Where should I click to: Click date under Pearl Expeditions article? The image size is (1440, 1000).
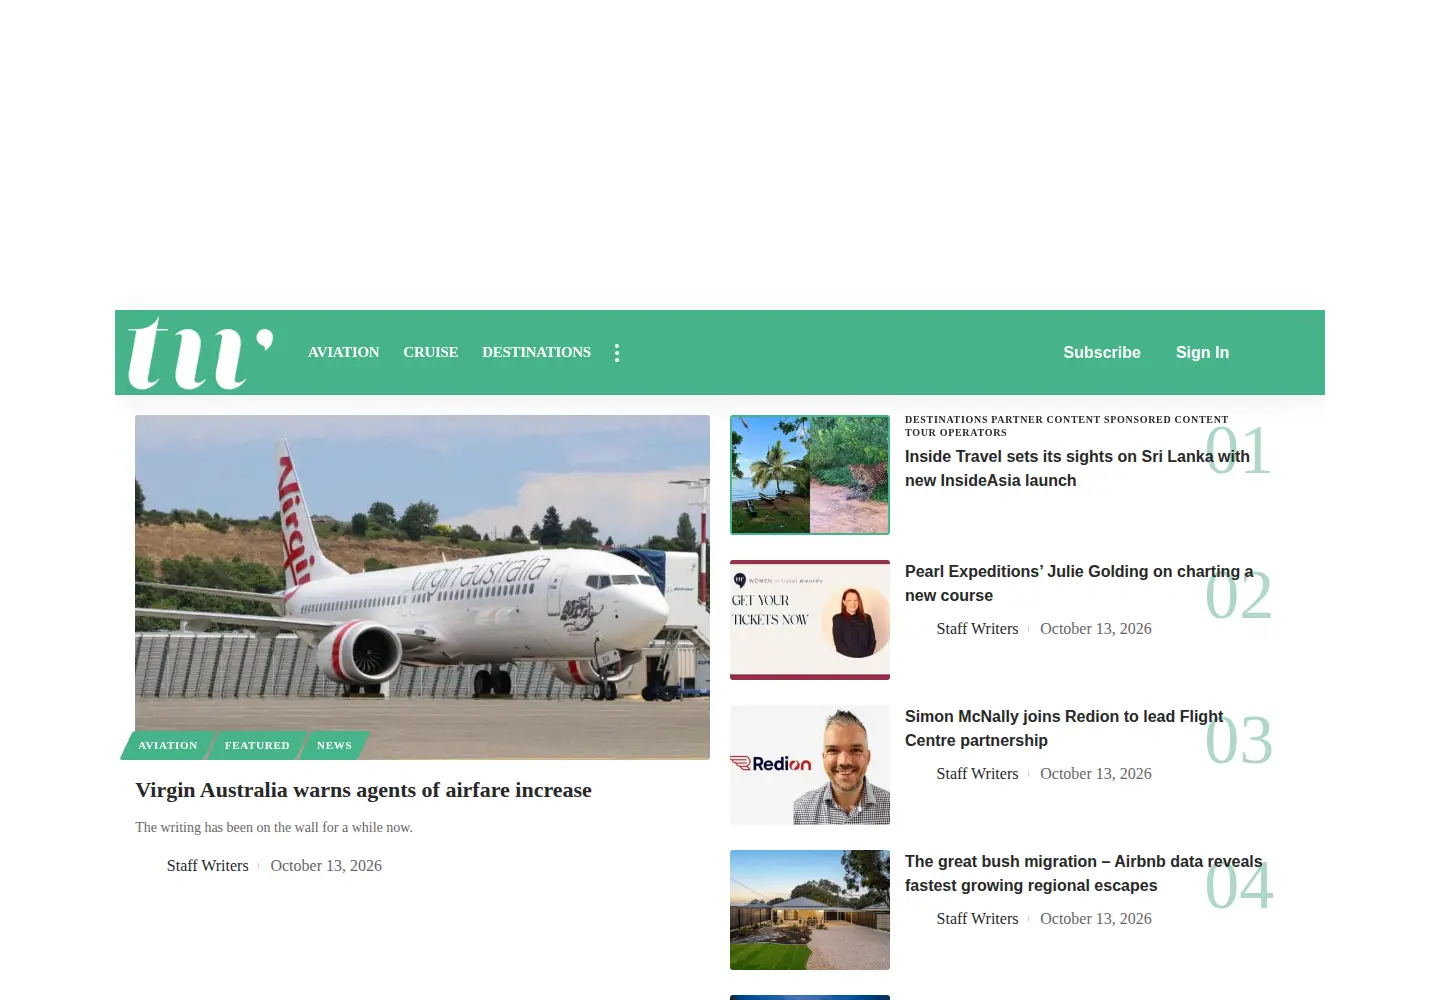click(1096, 629)
